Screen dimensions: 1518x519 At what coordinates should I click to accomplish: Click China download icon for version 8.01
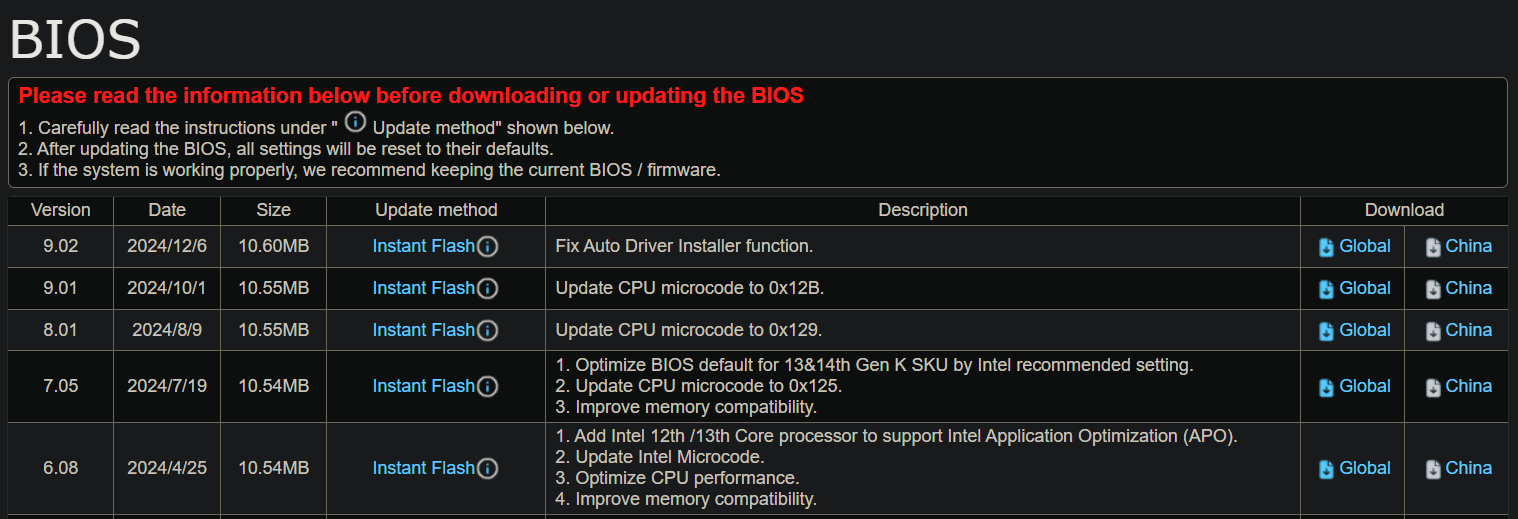[x=1433, y=332]
